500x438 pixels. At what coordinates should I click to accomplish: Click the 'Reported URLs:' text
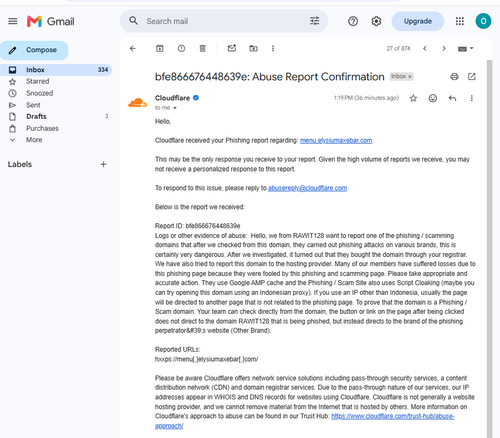pyautogui.click(x=177, y=350)
